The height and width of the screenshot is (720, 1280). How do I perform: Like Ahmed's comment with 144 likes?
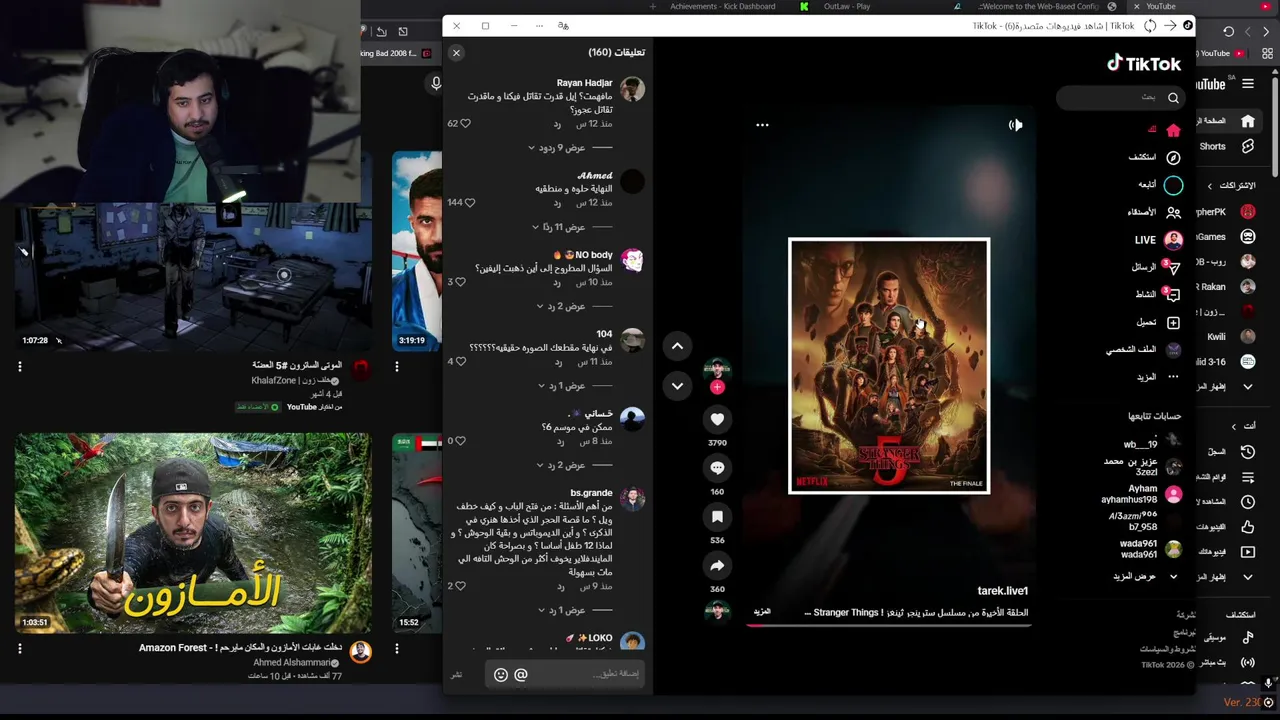(470, 202)
